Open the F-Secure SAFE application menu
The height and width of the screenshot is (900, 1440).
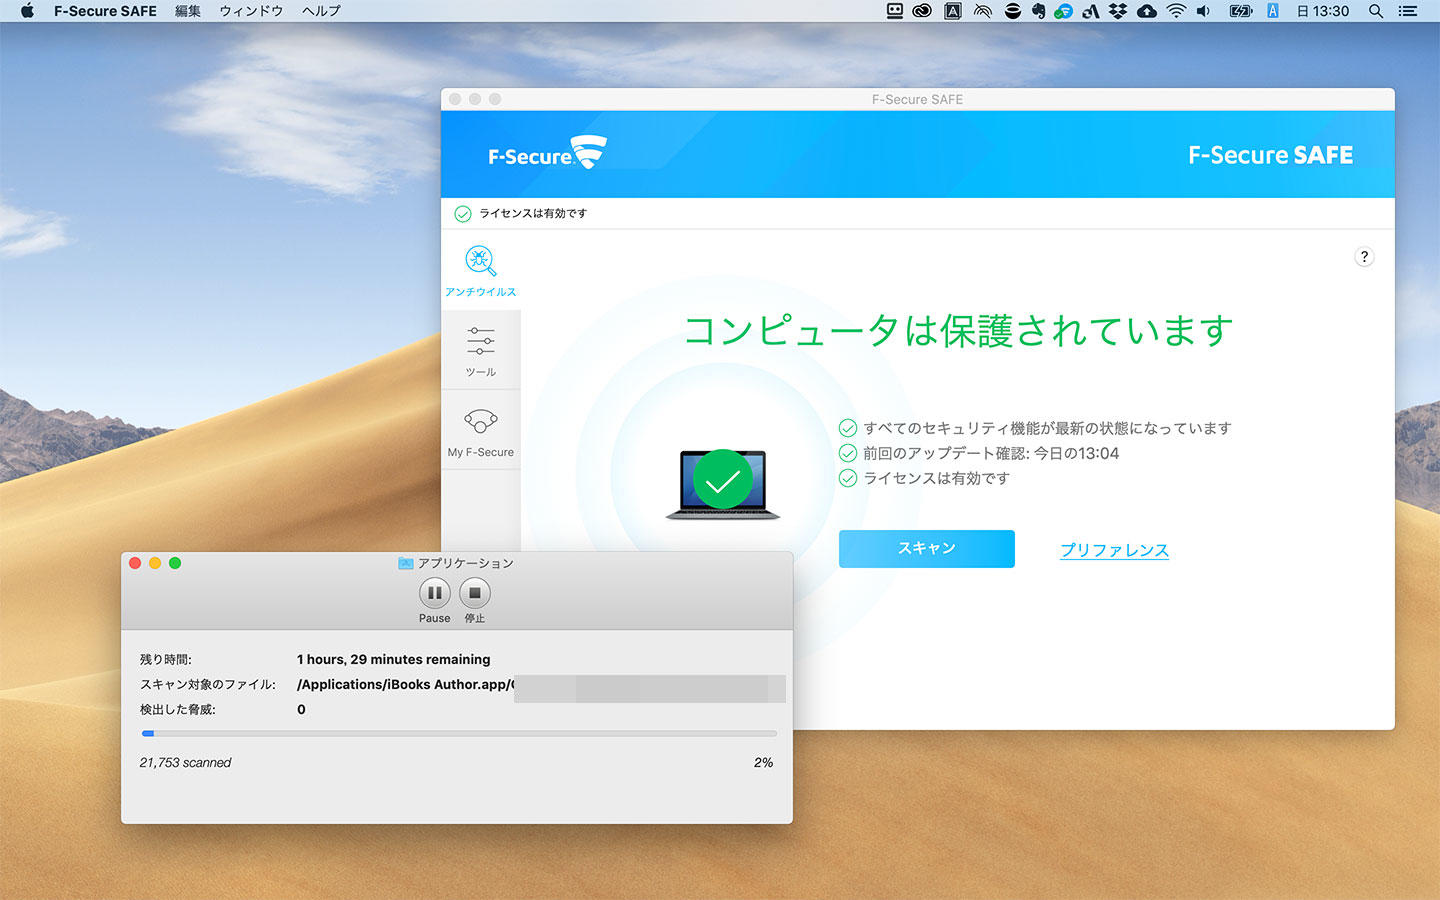103,11
